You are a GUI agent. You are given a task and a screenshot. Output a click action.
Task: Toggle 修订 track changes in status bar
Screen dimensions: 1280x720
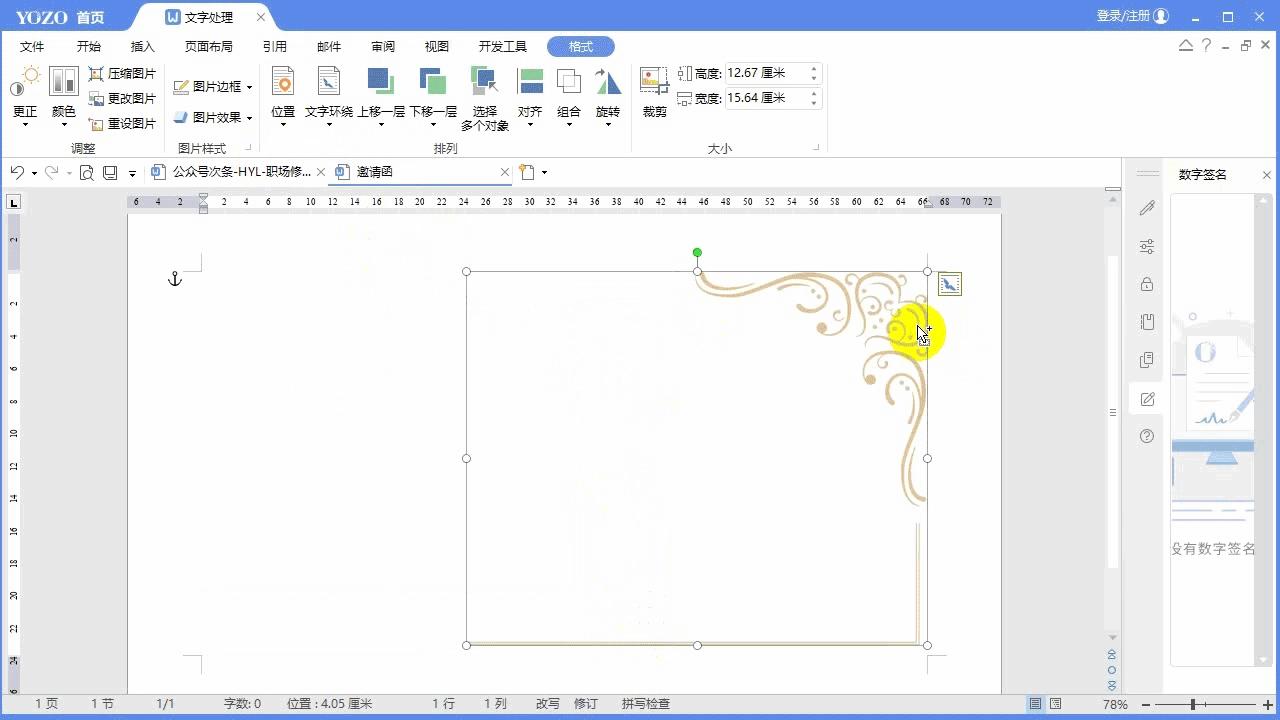tap(585, 704)
